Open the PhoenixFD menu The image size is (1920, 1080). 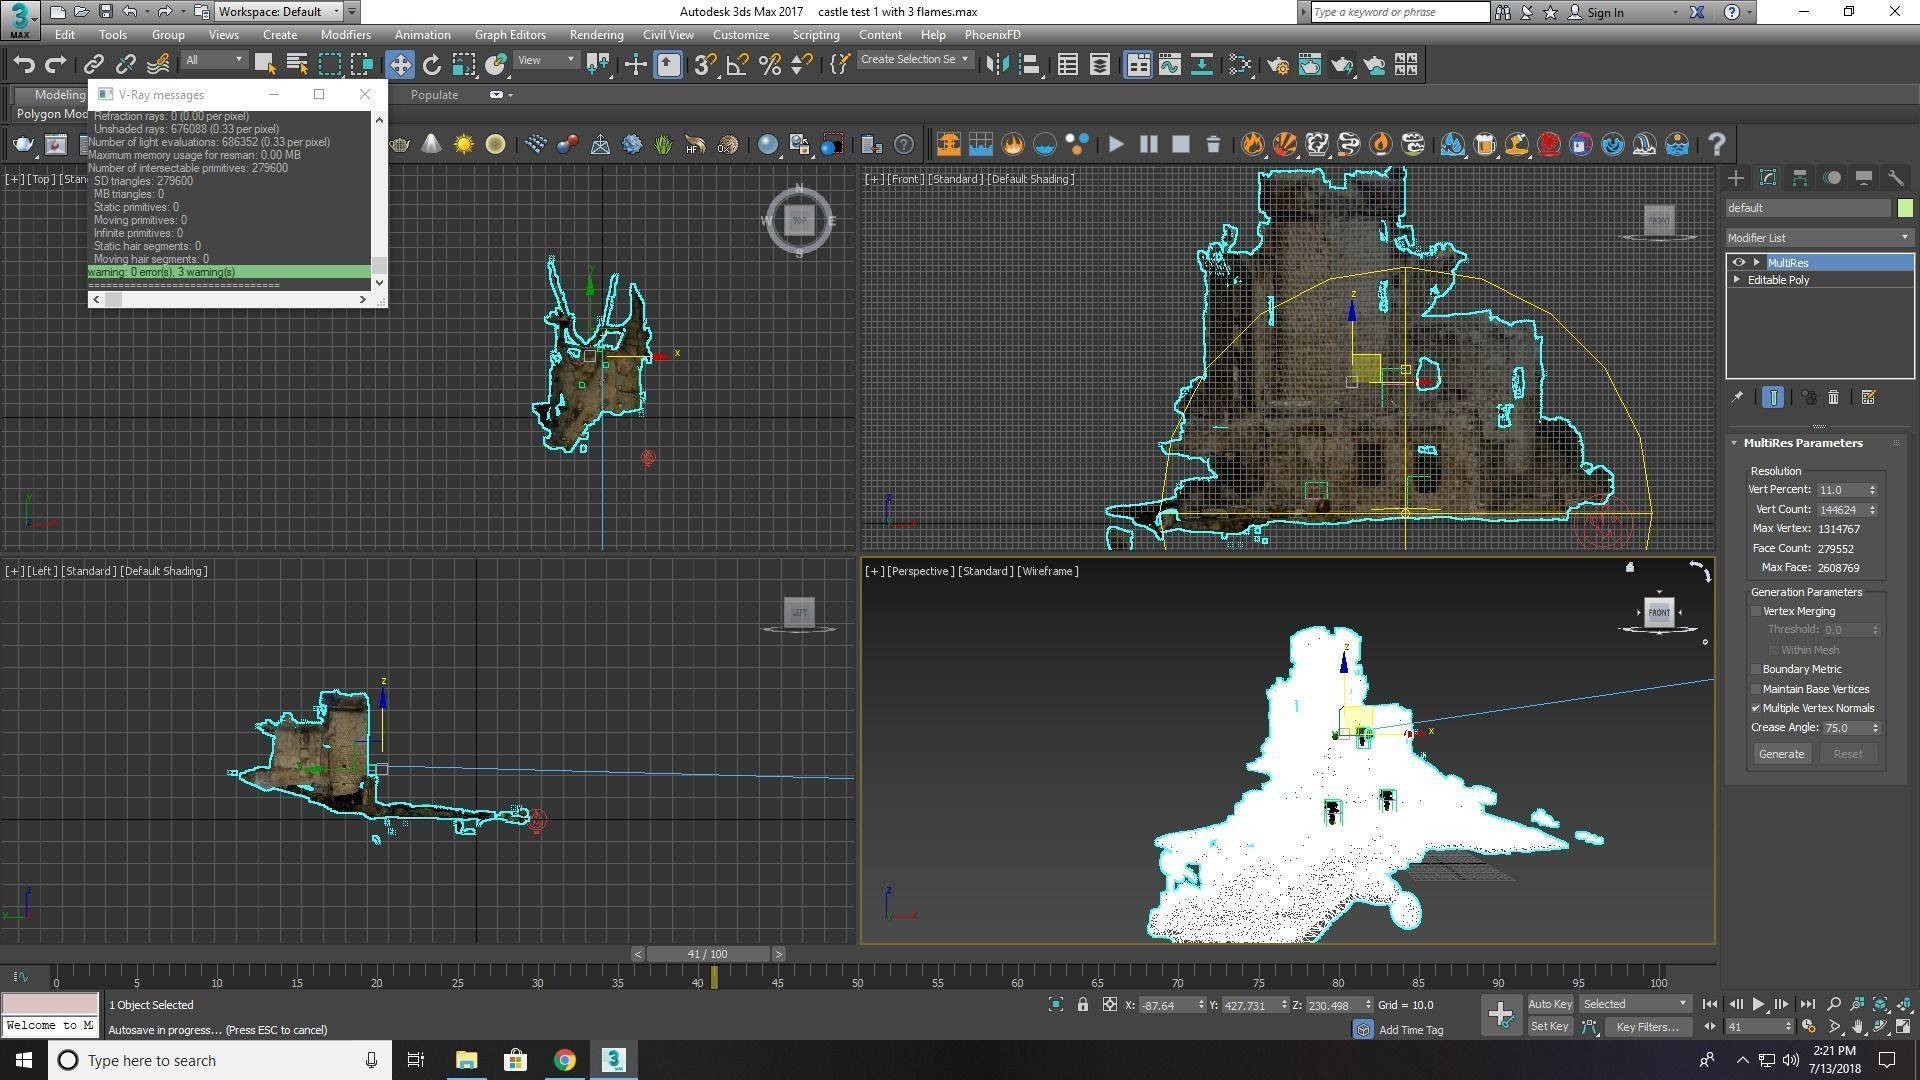pyautogui.click(x=992, y=35)
